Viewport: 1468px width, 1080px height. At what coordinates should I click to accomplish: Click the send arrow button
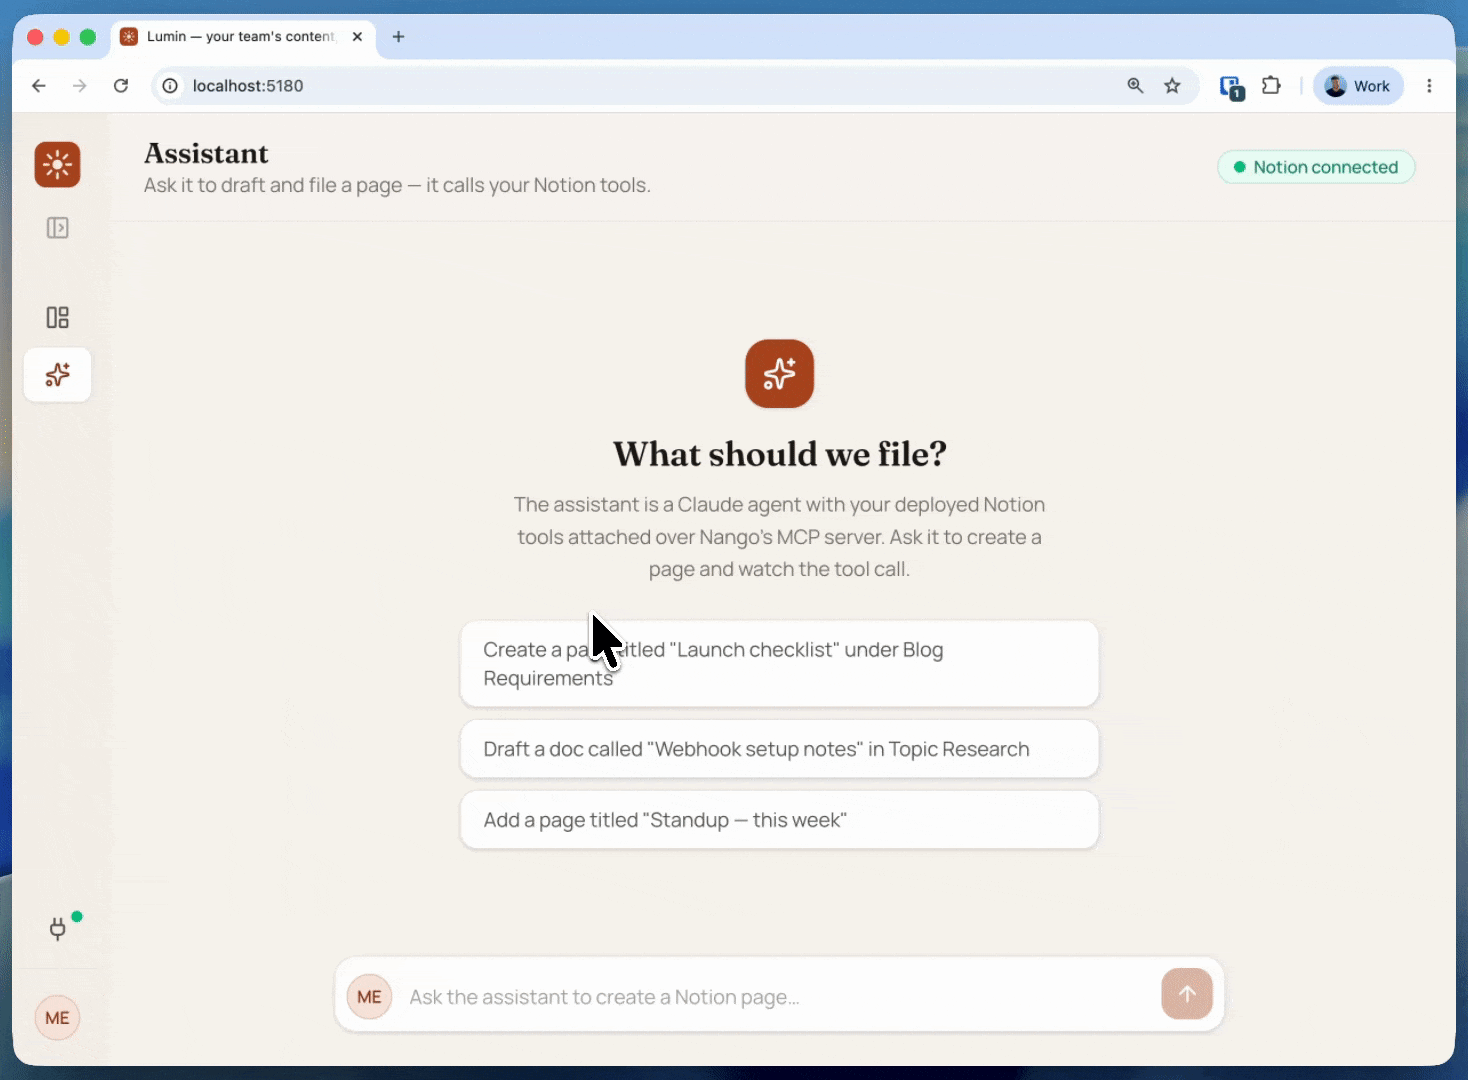[x=1187, y=994]
